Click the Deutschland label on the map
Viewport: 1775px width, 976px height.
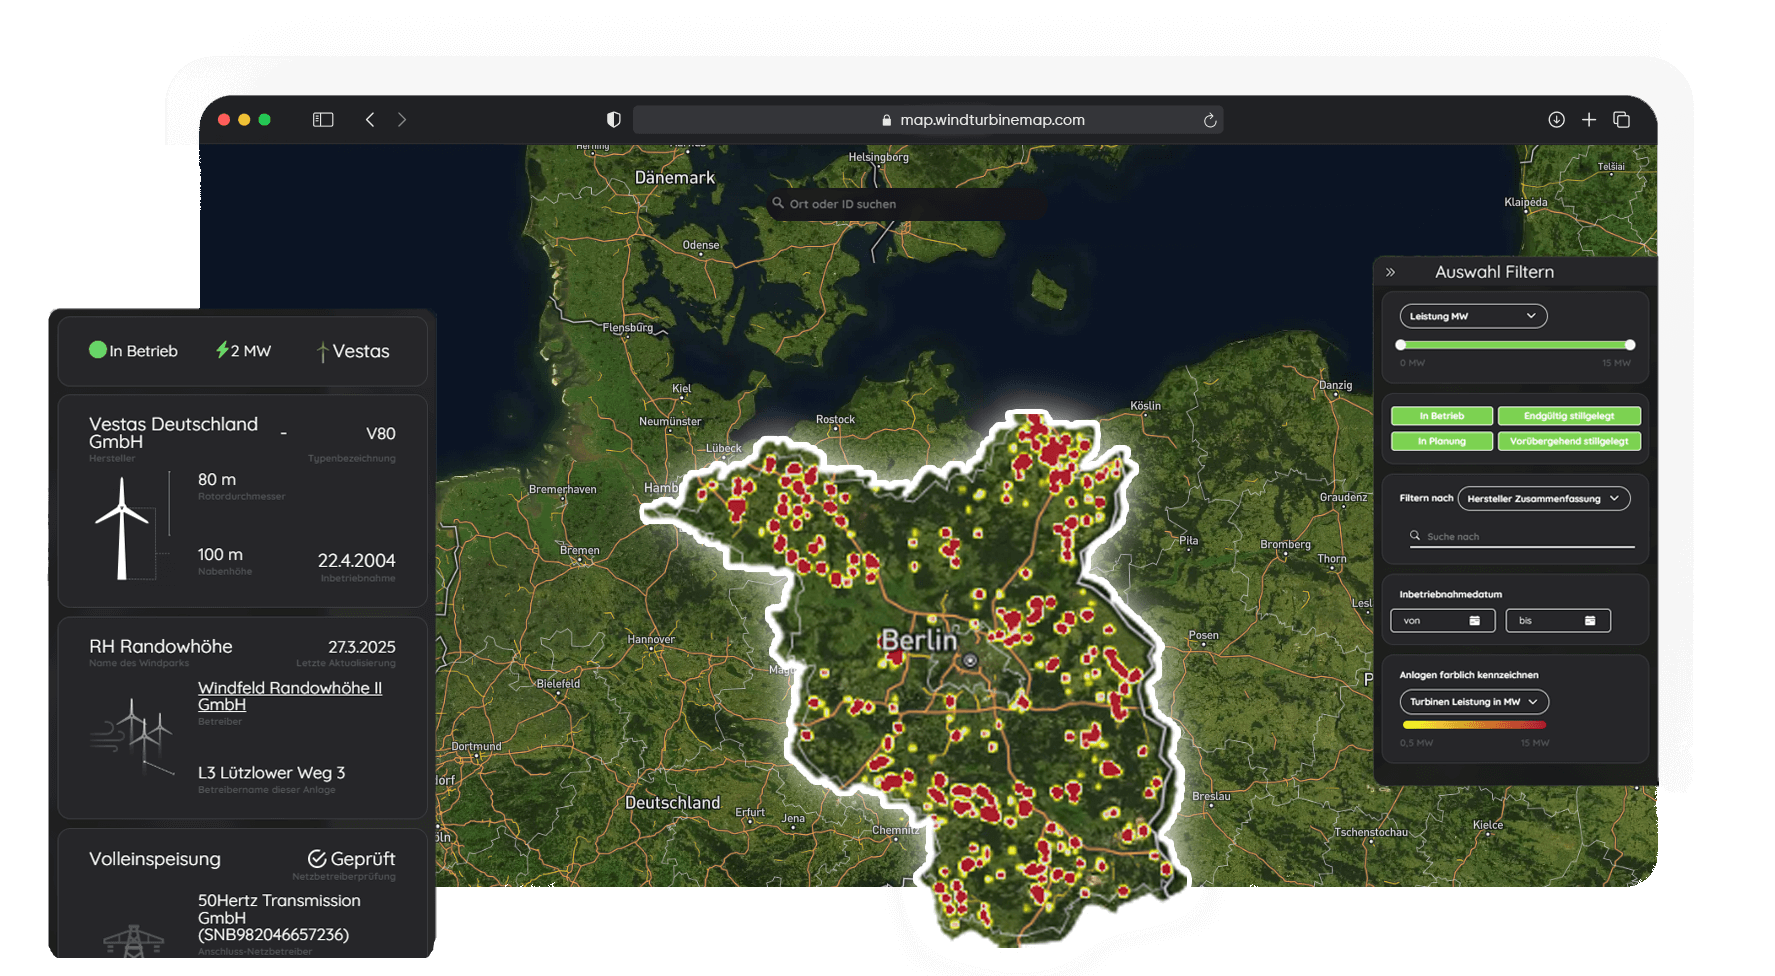point(673,803)
